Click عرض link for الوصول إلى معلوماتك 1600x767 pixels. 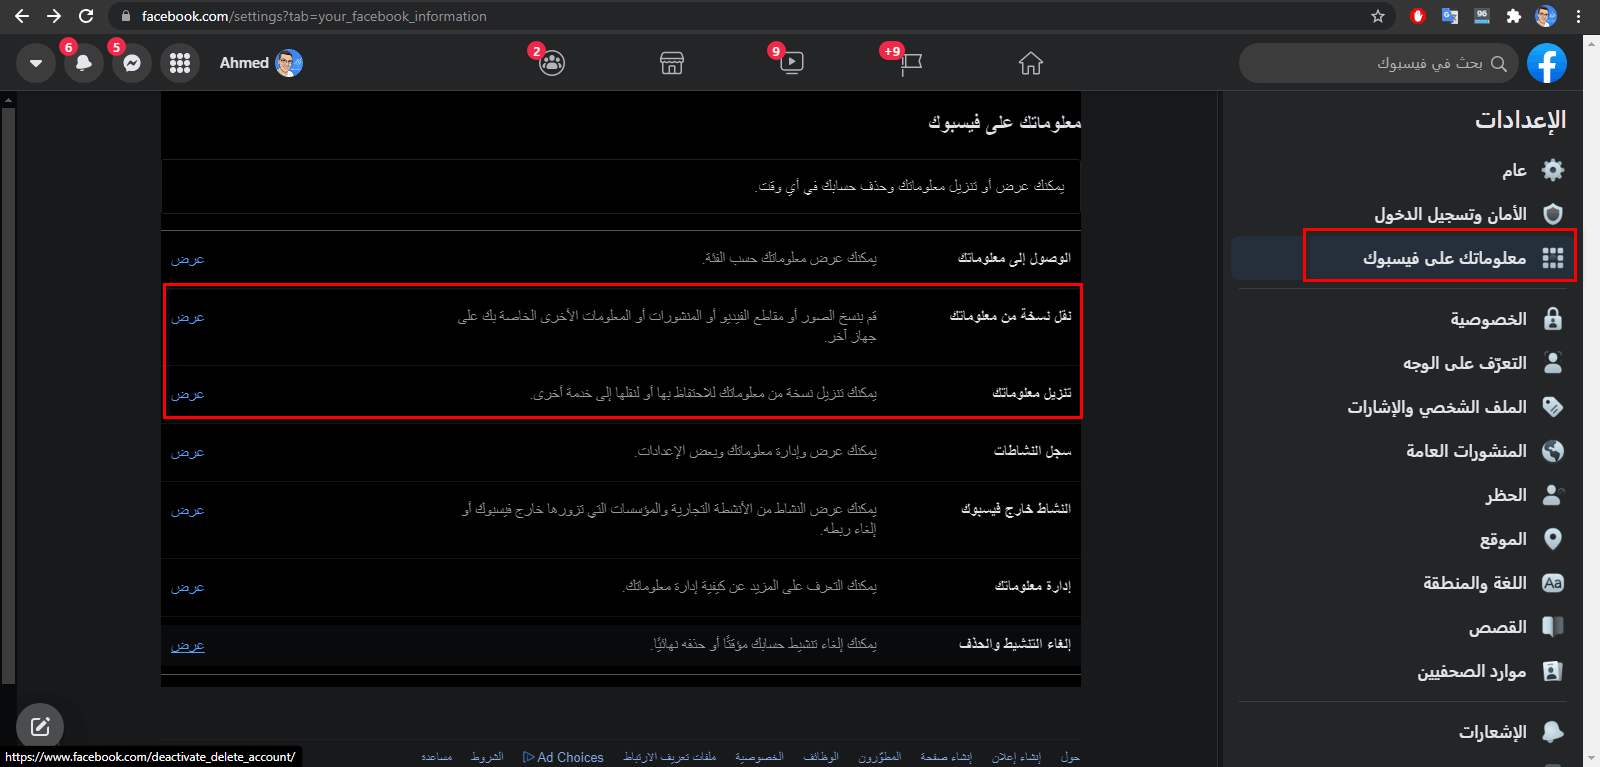click(187, 259)
